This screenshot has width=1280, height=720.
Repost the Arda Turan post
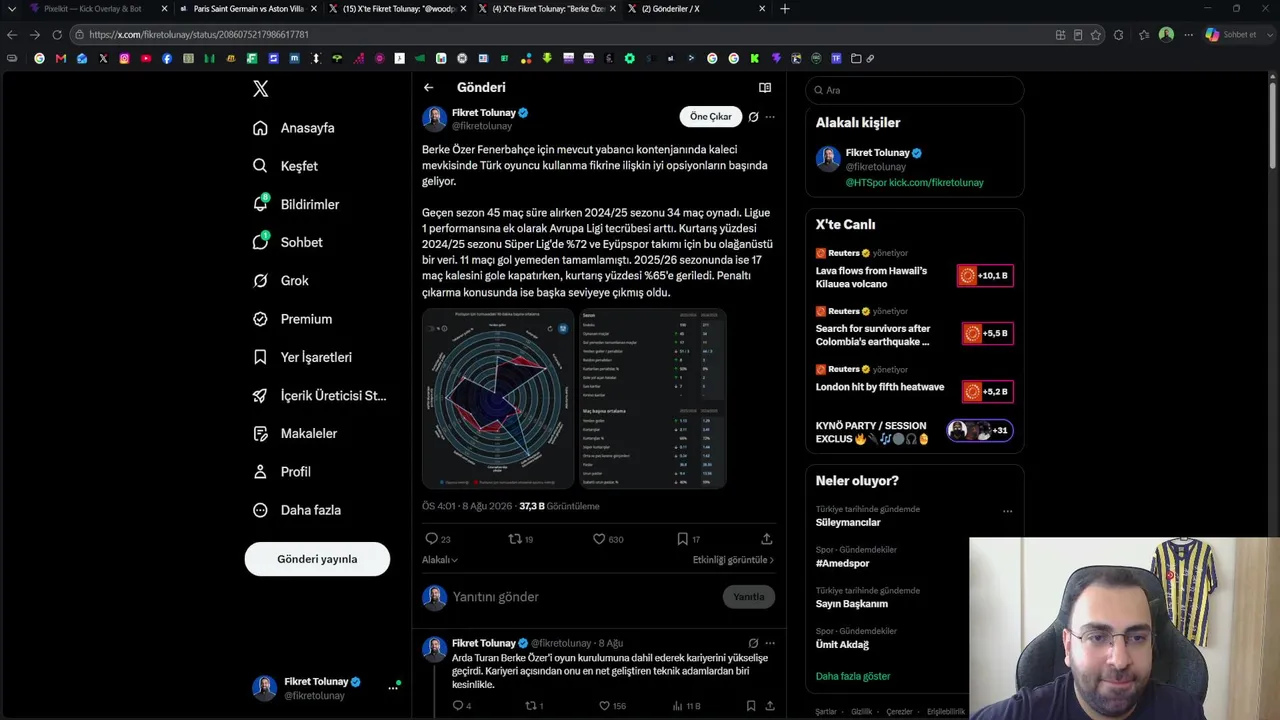[x=534, y=706]
